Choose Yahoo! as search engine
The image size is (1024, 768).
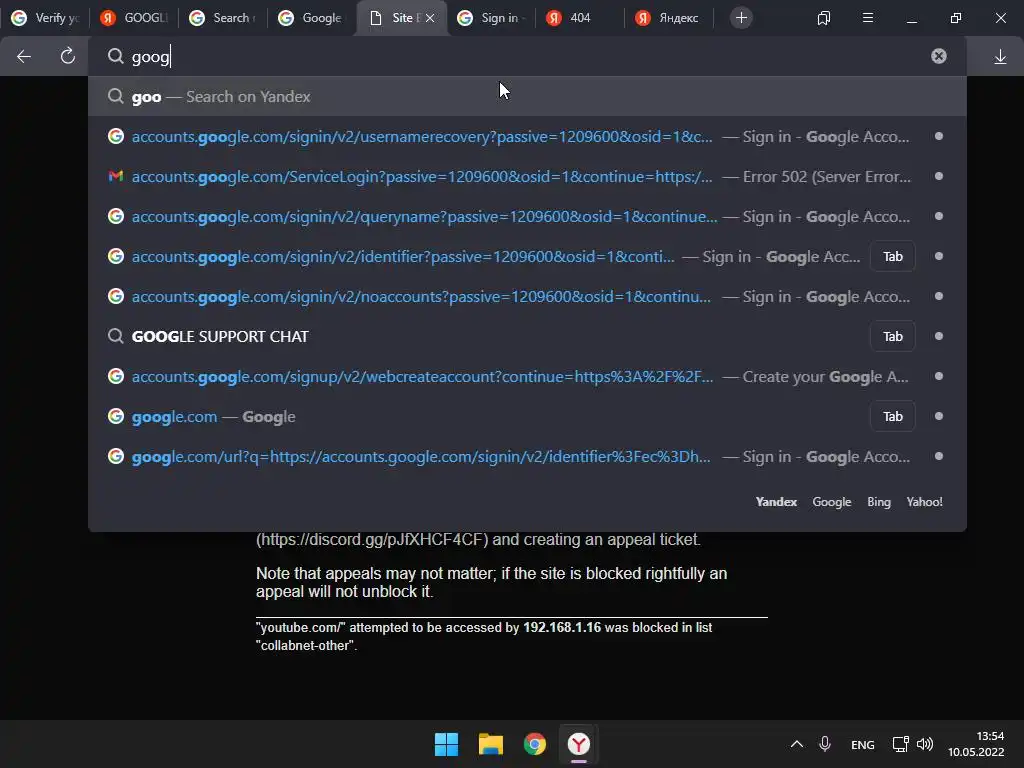[924, 502]
